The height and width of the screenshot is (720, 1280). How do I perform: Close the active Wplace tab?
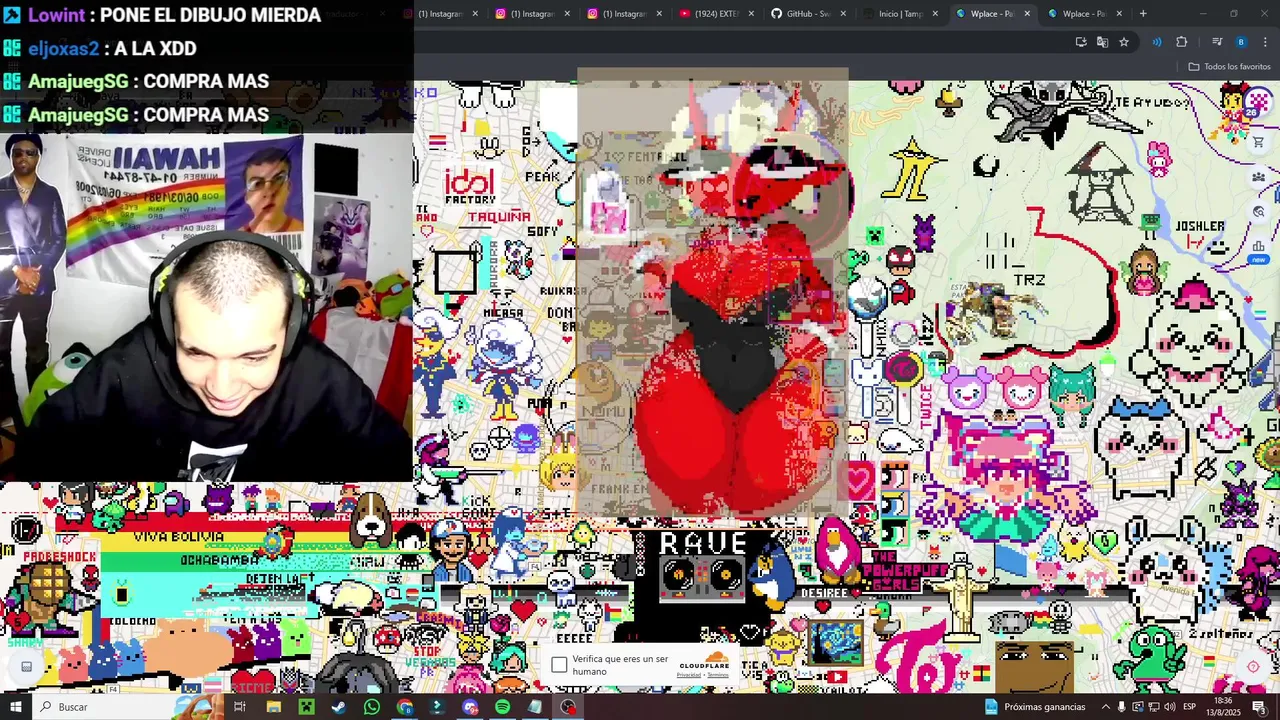[x=1027, y=14]
